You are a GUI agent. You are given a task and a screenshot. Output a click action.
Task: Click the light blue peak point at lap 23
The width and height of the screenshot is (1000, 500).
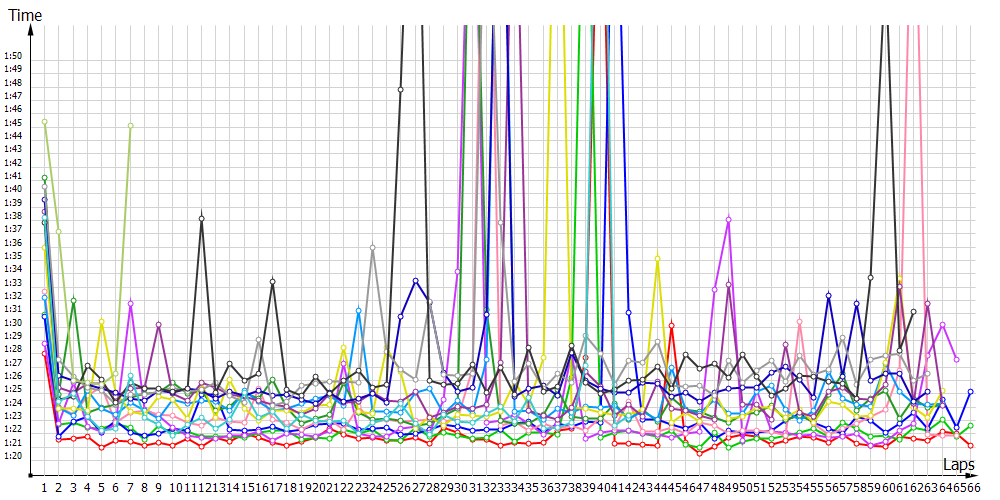[359, 311]
